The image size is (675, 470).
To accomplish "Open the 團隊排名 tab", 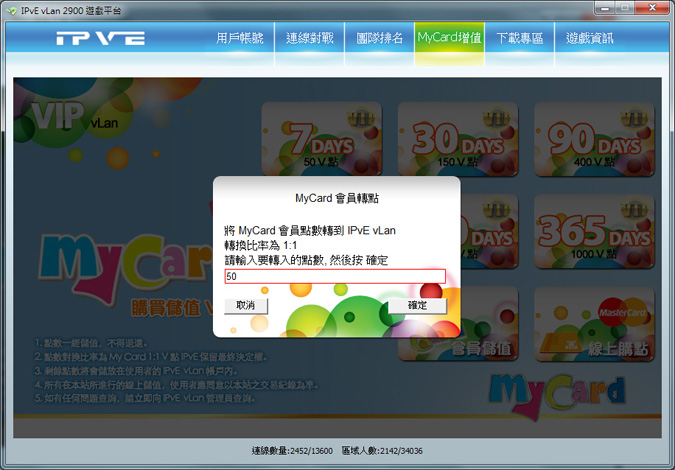I will [379, 38].
